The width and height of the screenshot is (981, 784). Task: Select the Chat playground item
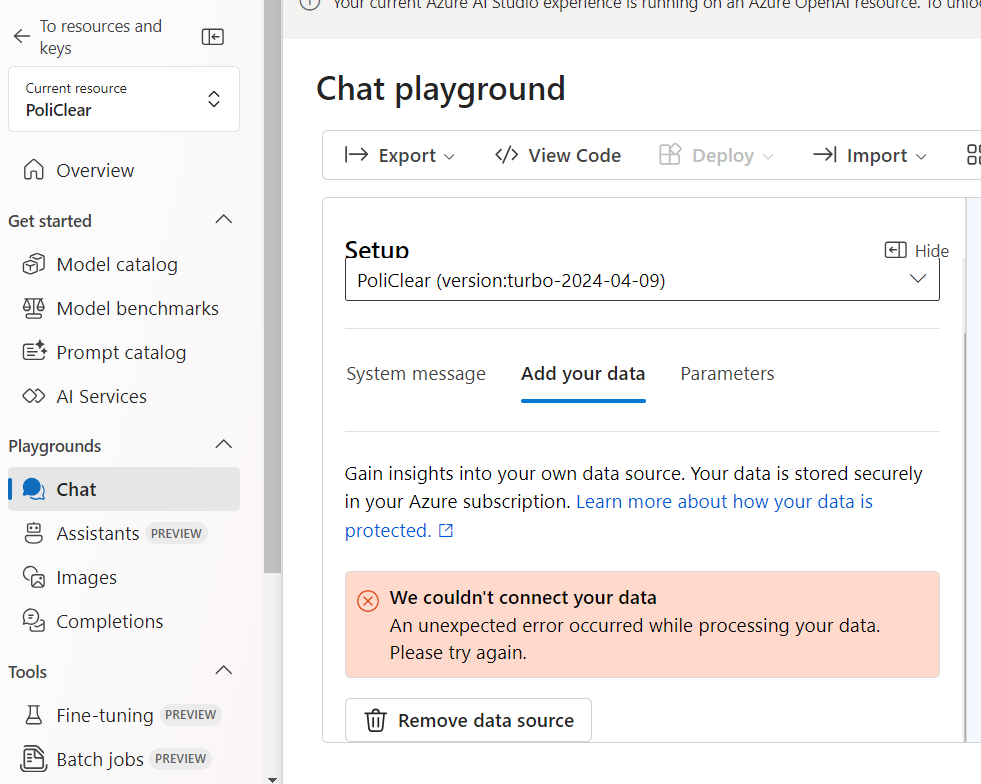point(124,489)
